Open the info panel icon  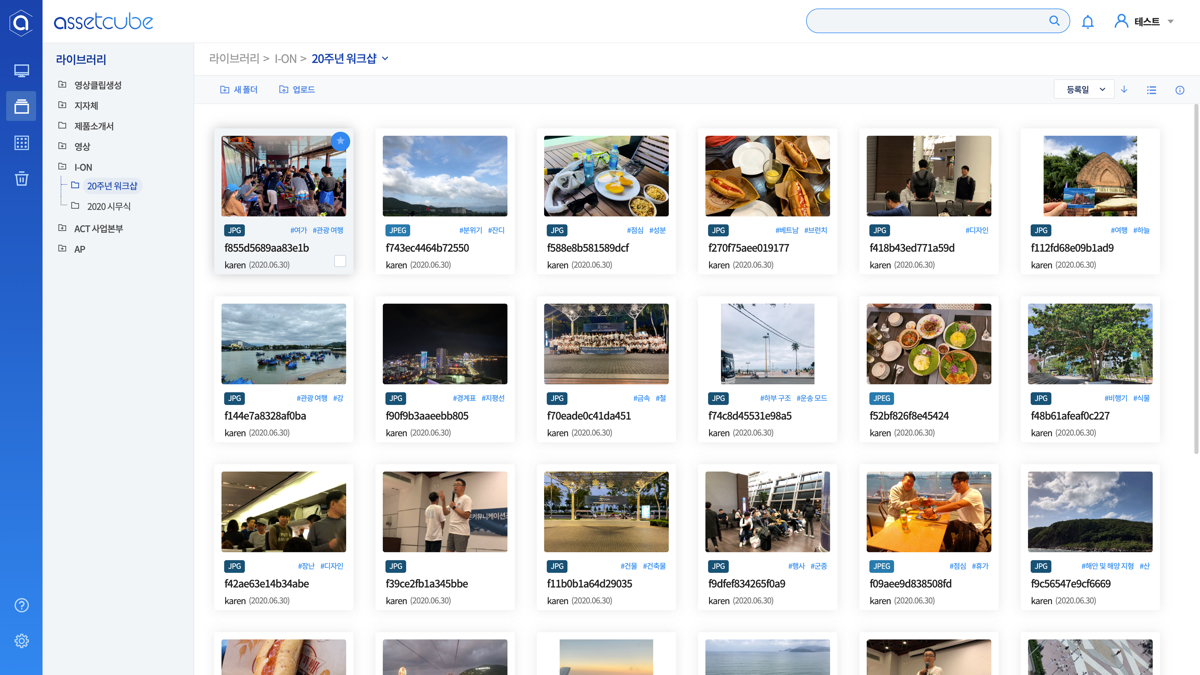[x=1180, y=90]
